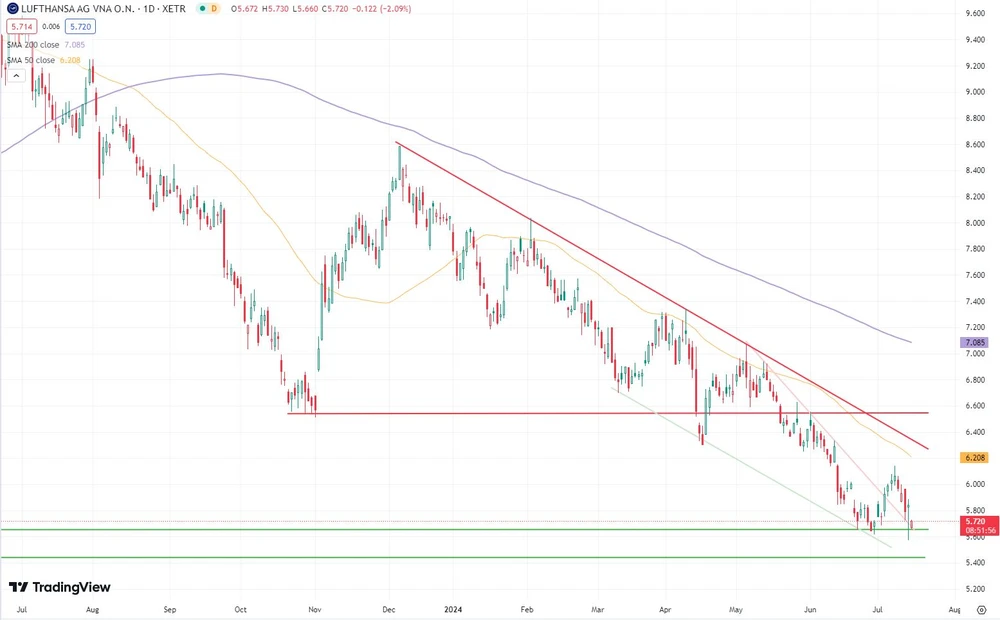Click the bid price 5.714 button
Viewport: 1000px width, 620px height.
tap(22, 26)
